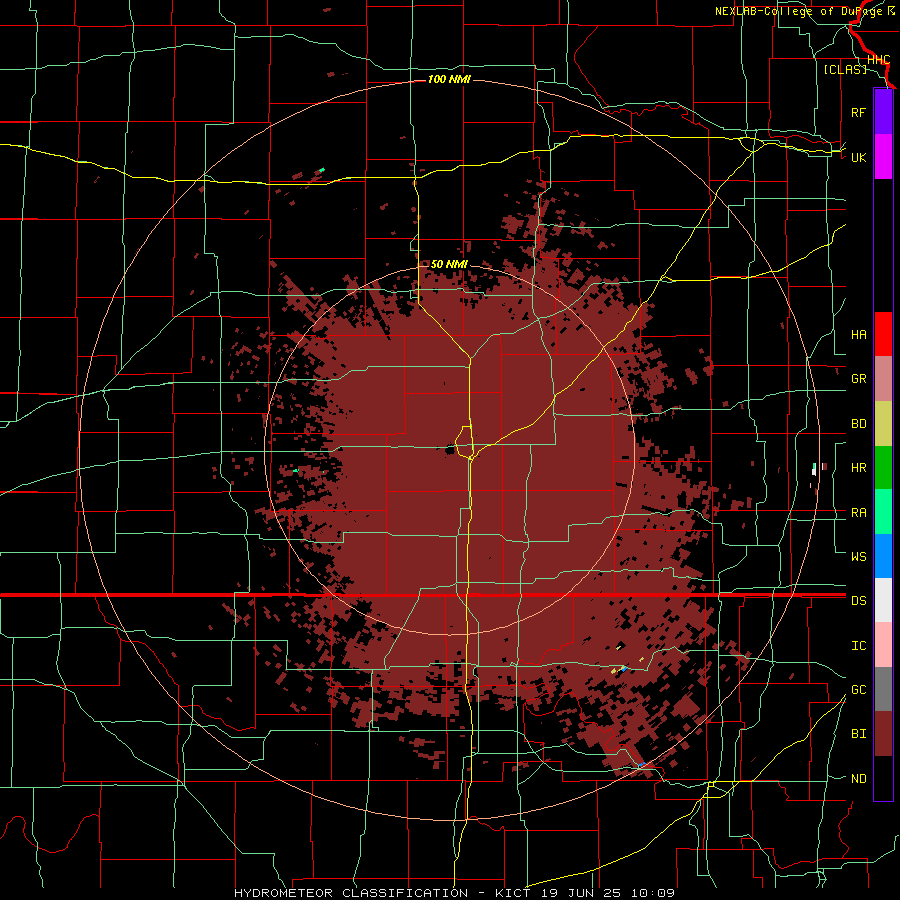Viewport: 900px width, 900px height.
Task: Click the HYDROMETEOR CLASSIFICATION title text
Action: coord(351,893)
